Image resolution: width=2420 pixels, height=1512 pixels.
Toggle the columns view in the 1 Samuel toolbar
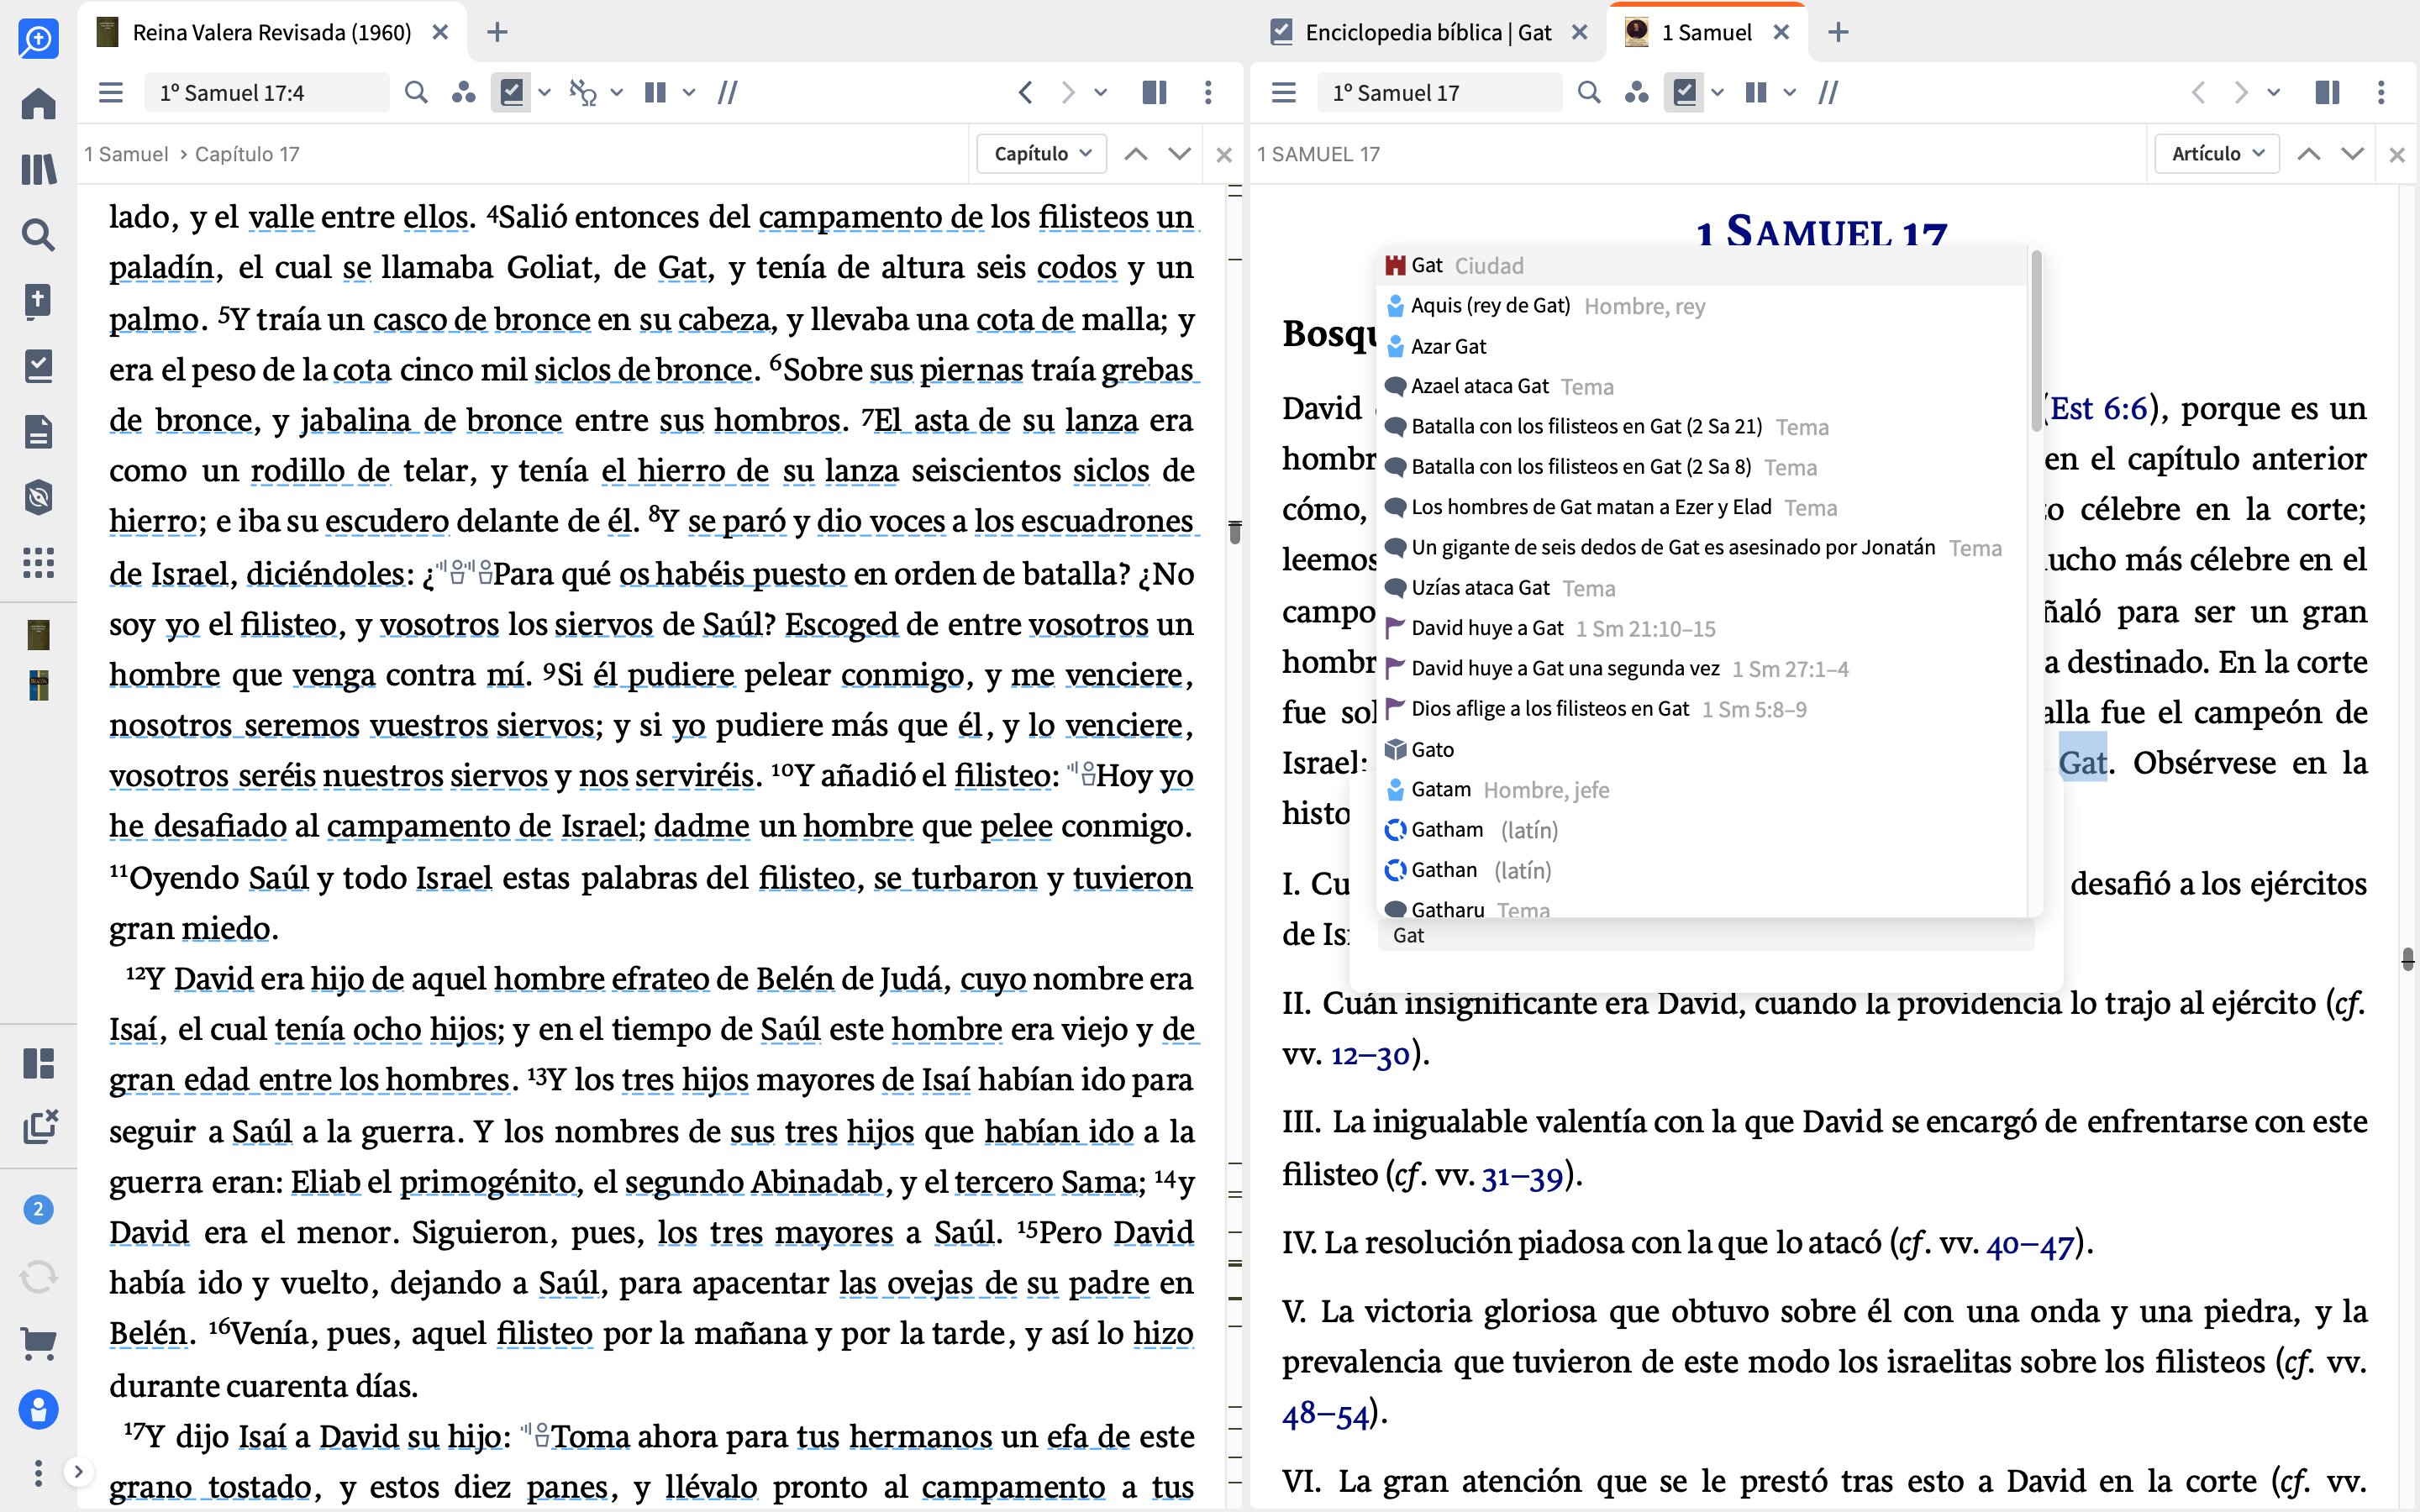[1755, 93]
